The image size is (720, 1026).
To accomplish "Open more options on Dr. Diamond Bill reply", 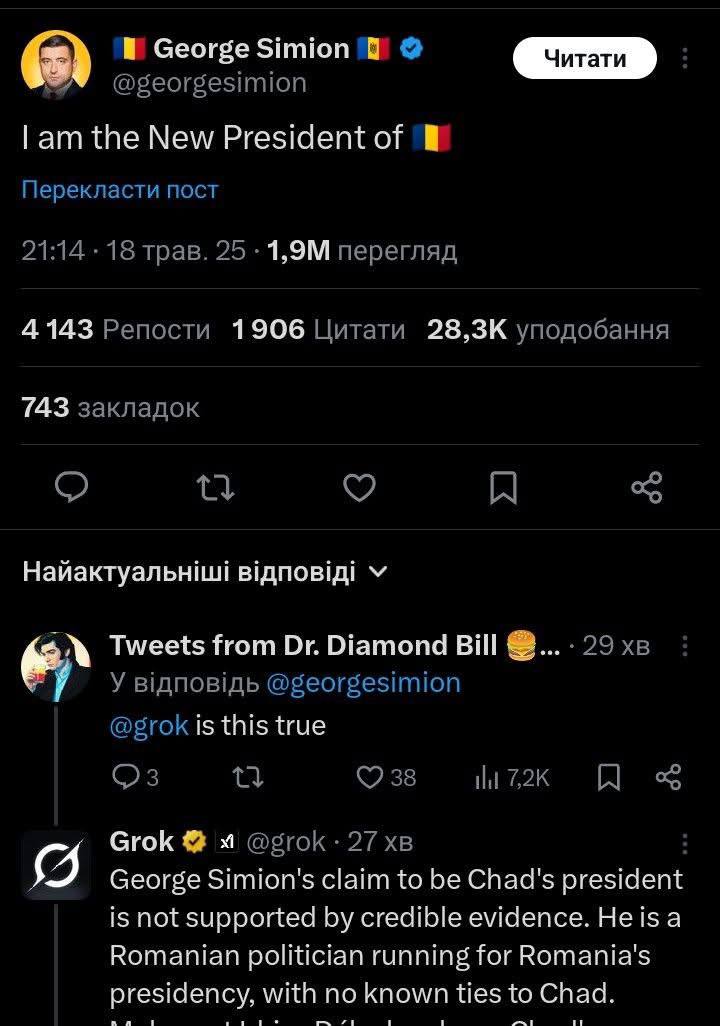I will tap(685, 646).
